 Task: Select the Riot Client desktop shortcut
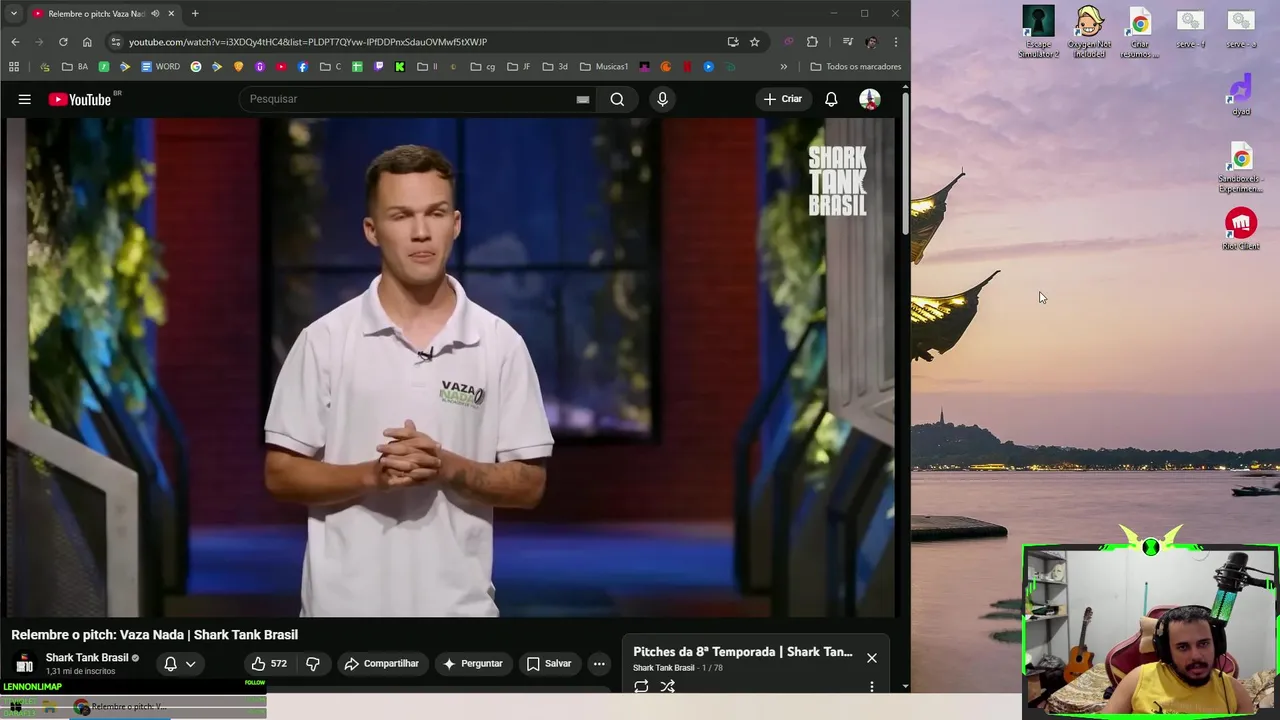(x=1241, y=229)
